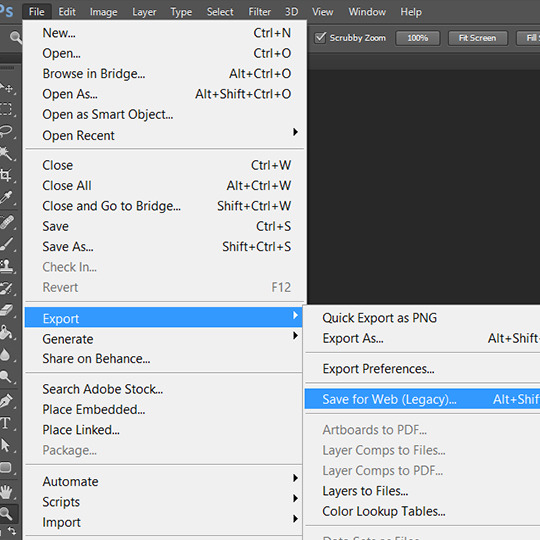Choose Open As... menu item
Image resolution: width=540 pixels, height=540 pixels.
point(164,94)
